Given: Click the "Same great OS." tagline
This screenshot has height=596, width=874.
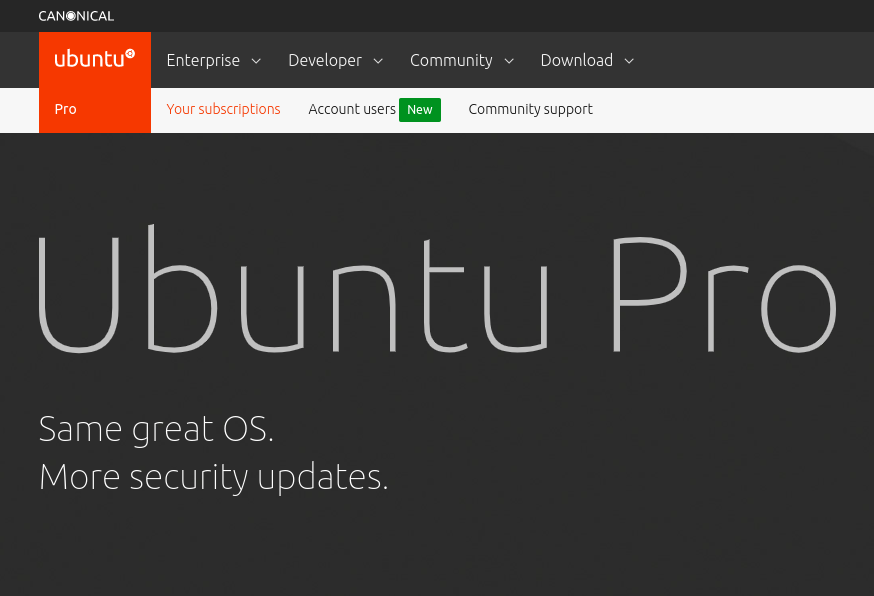Looking at the screenshot, I should (156, 429).
